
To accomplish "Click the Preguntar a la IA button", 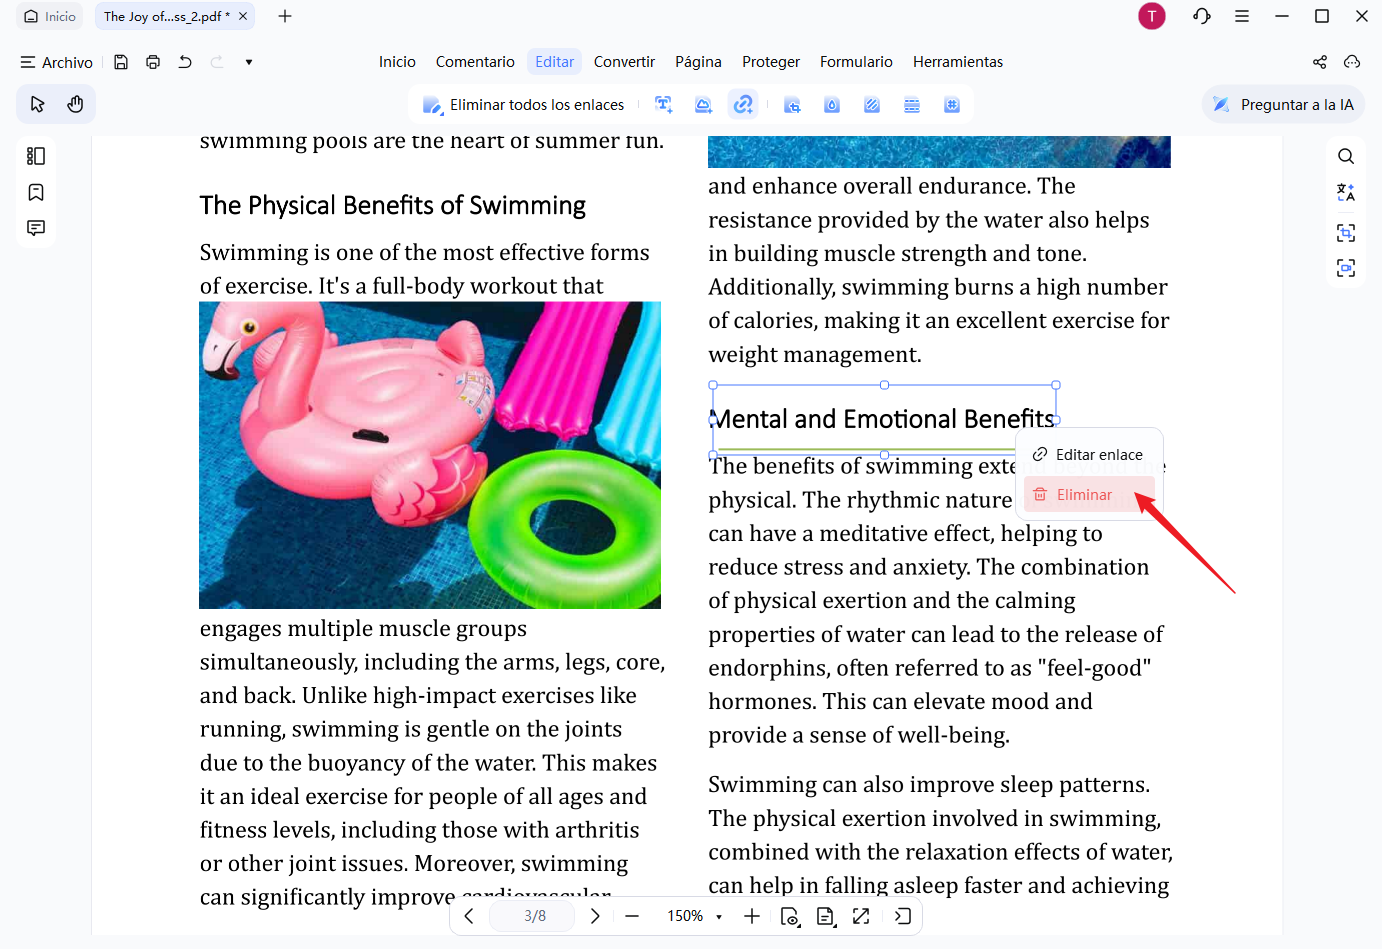I will [1283, 104].
